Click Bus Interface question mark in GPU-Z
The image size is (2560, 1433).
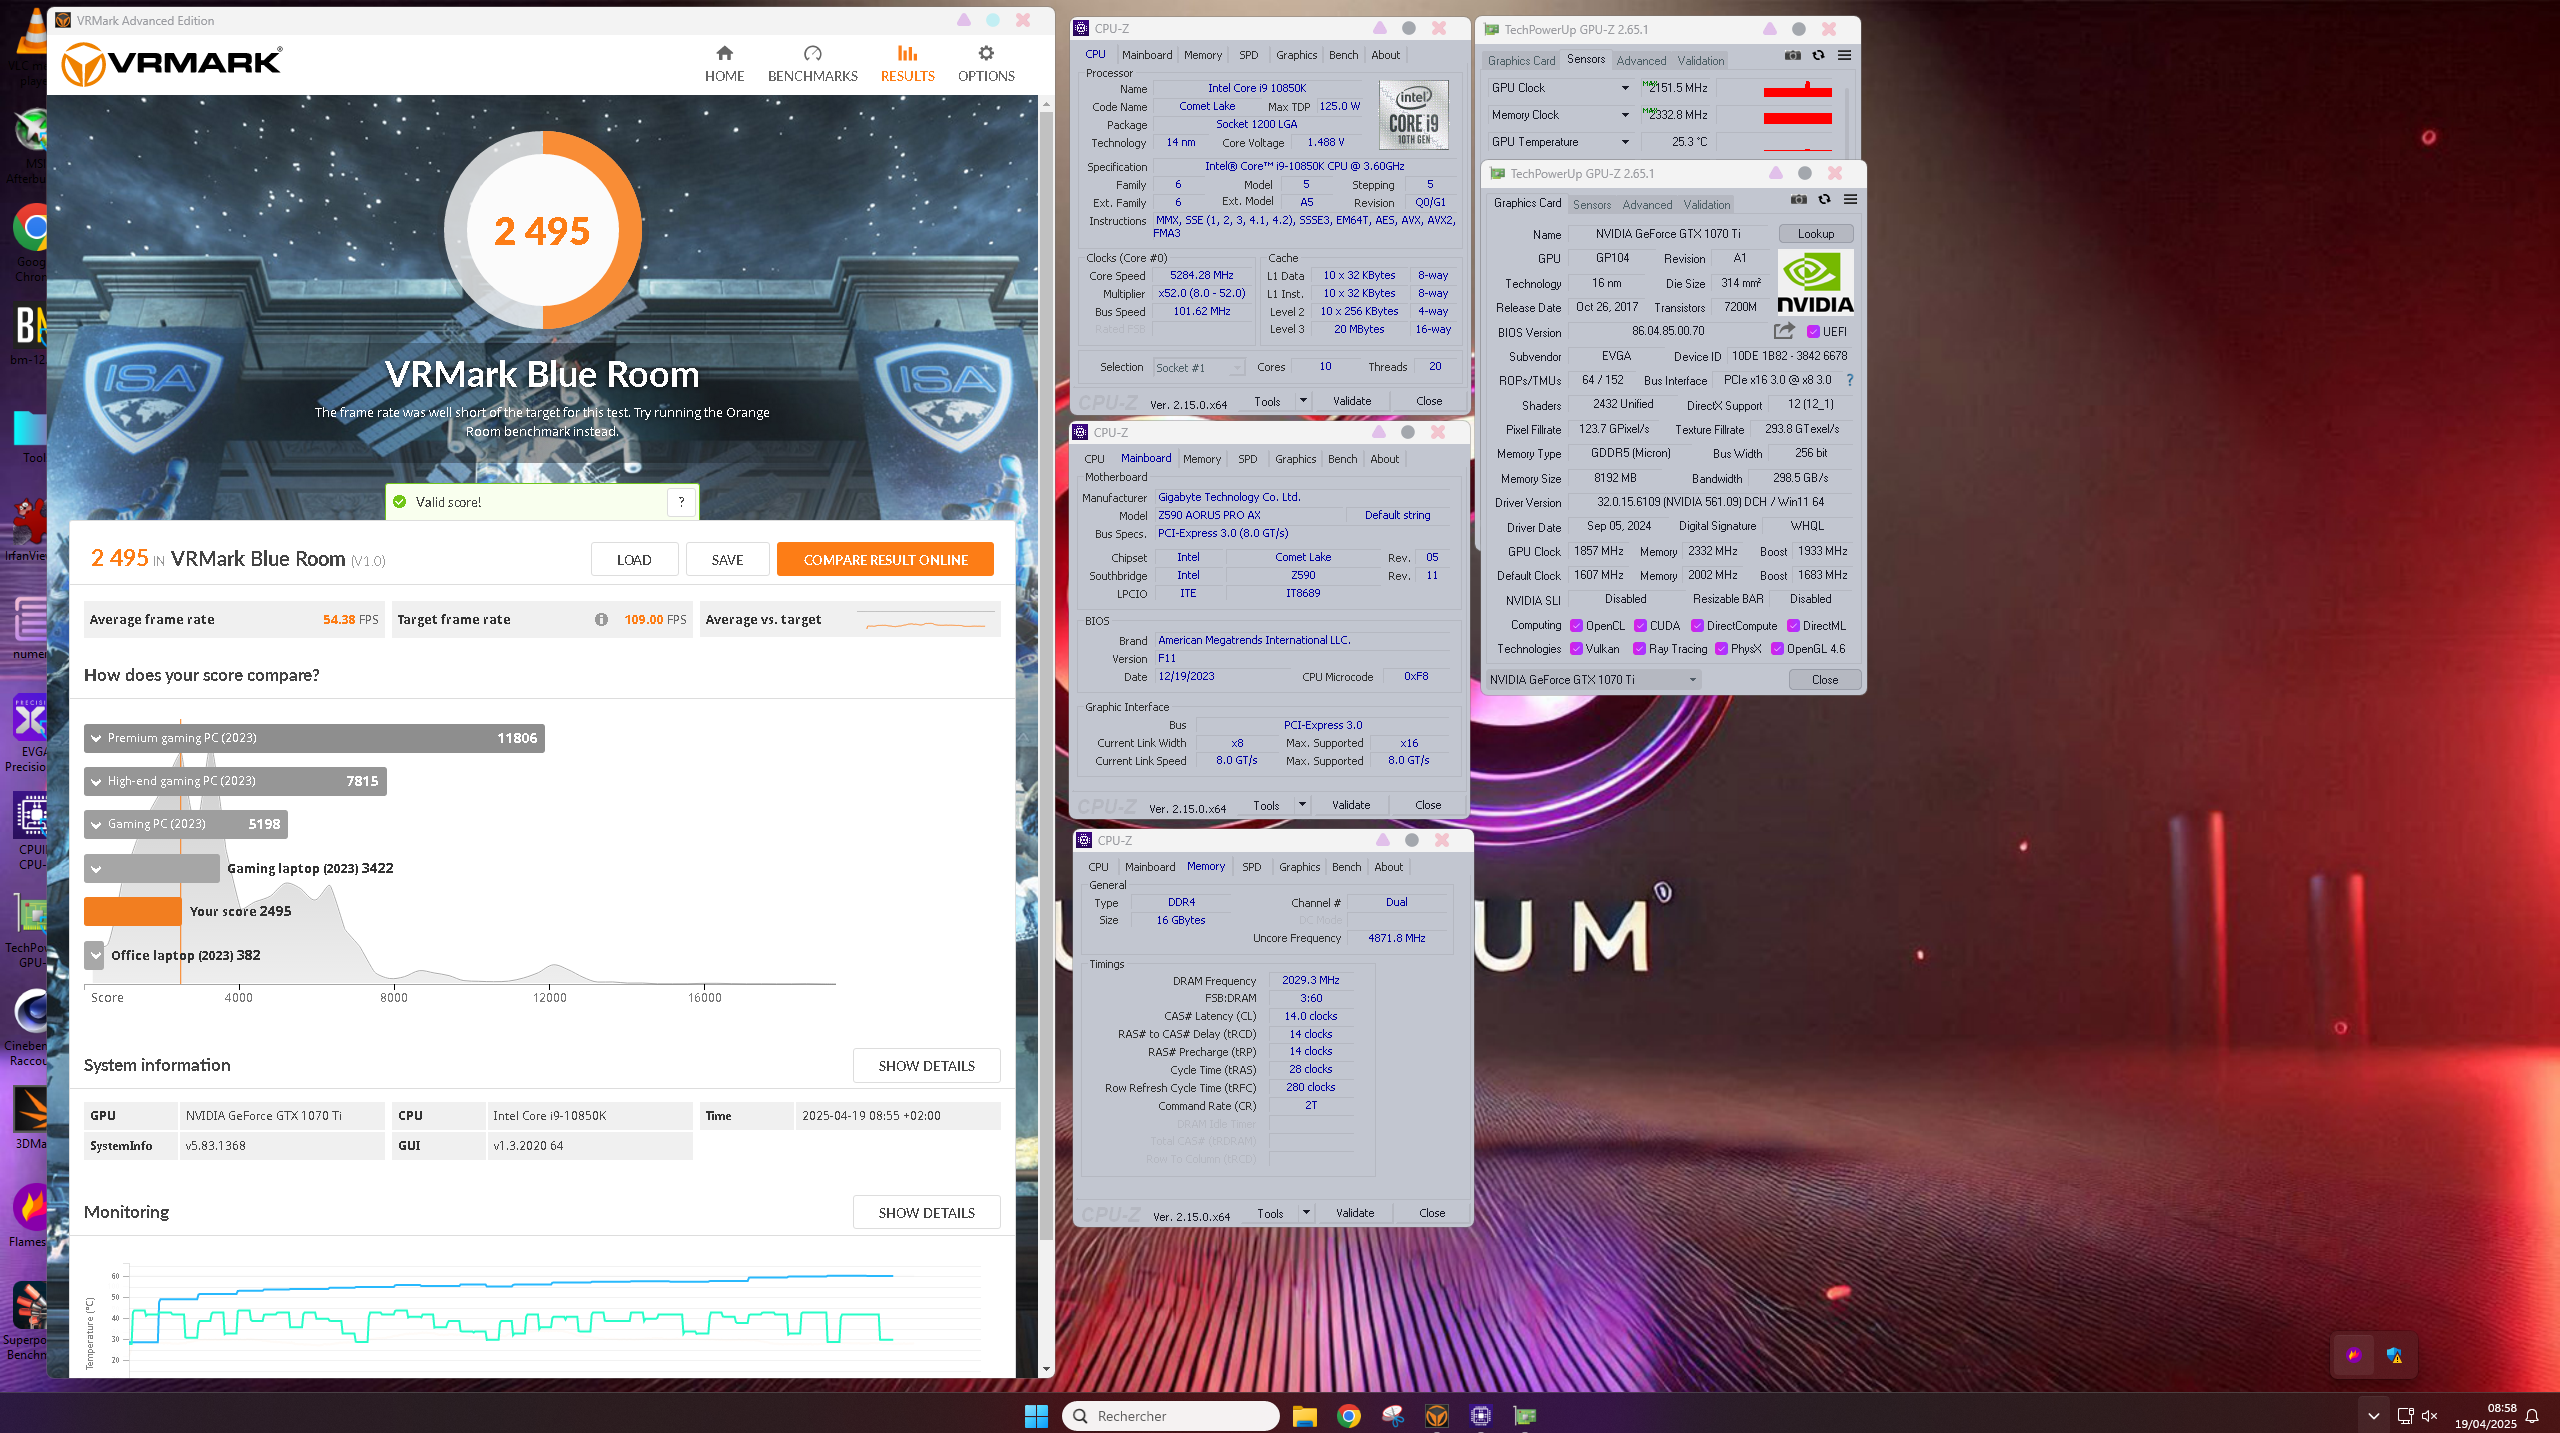coord(1850,380)
